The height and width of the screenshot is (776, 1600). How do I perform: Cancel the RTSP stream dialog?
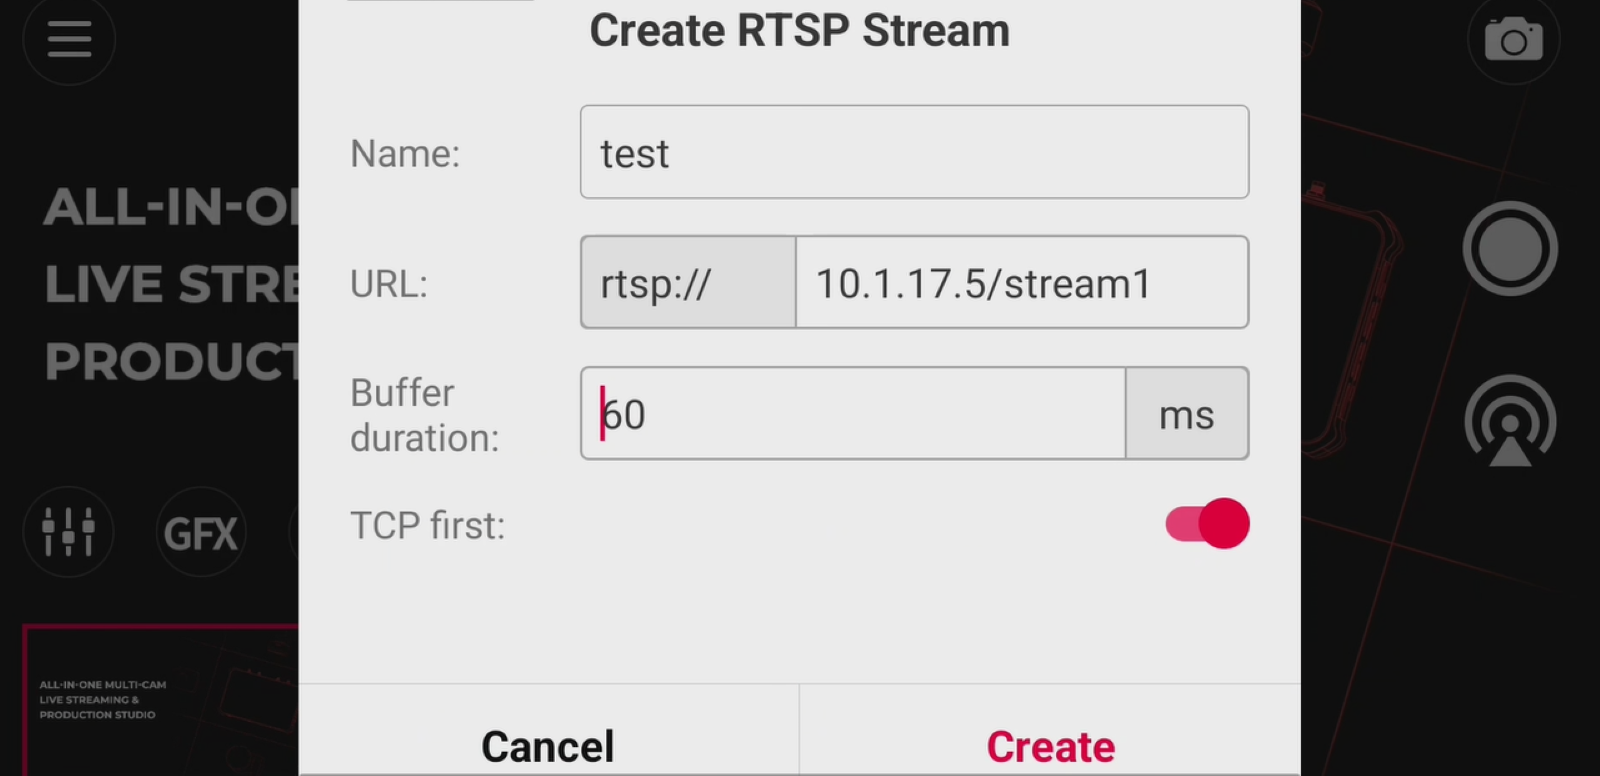click(548, 746)
